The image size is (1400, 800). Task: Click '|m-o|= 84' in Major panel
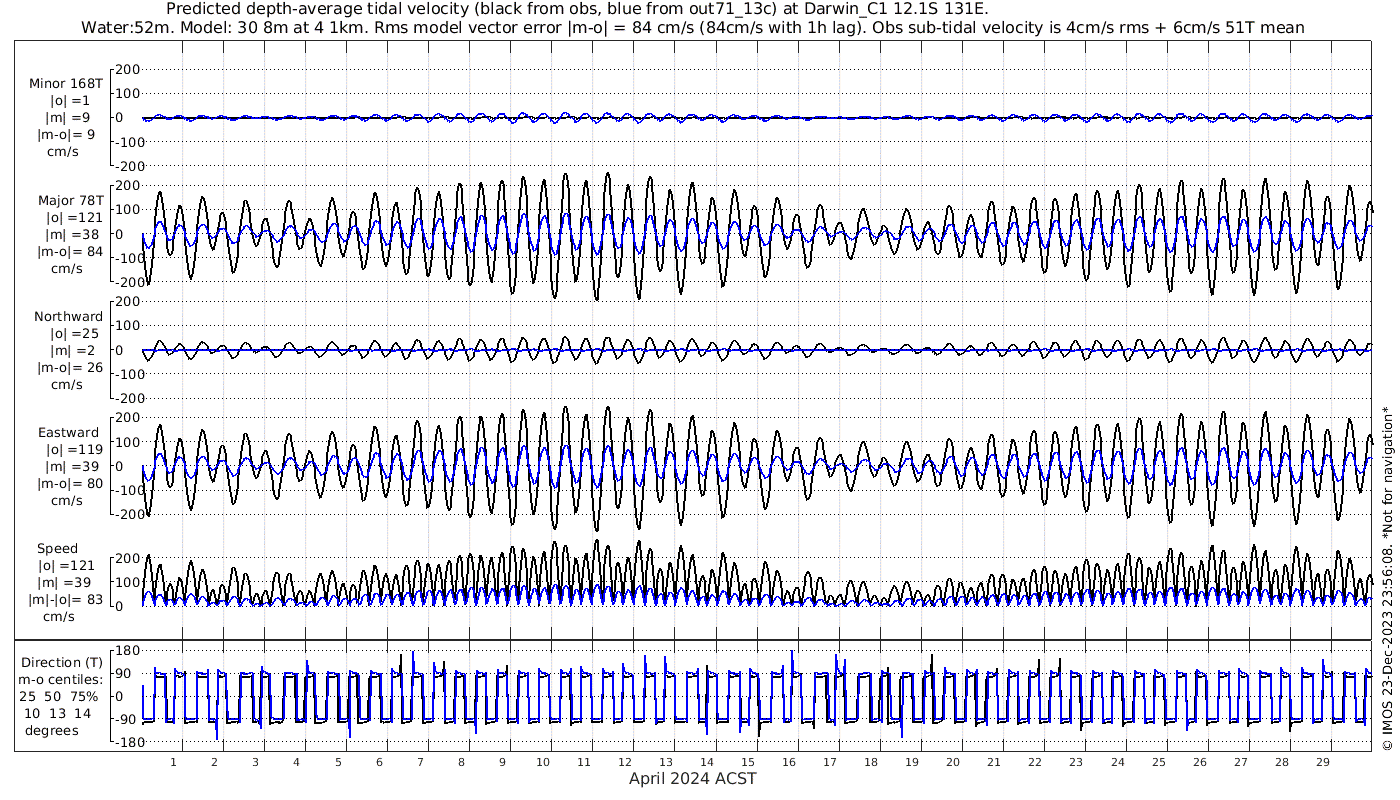(x=70, y=251)
